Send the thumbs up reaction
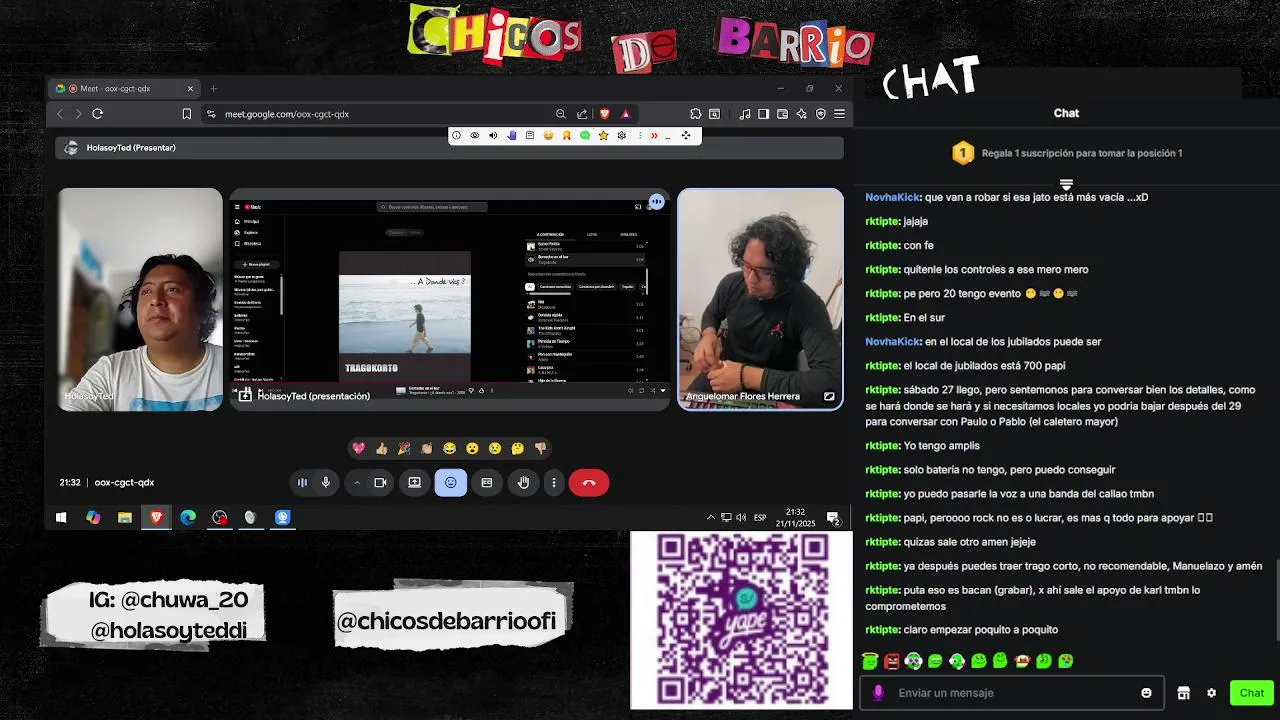The image size is (1280, 720). (x=381, y=448)
